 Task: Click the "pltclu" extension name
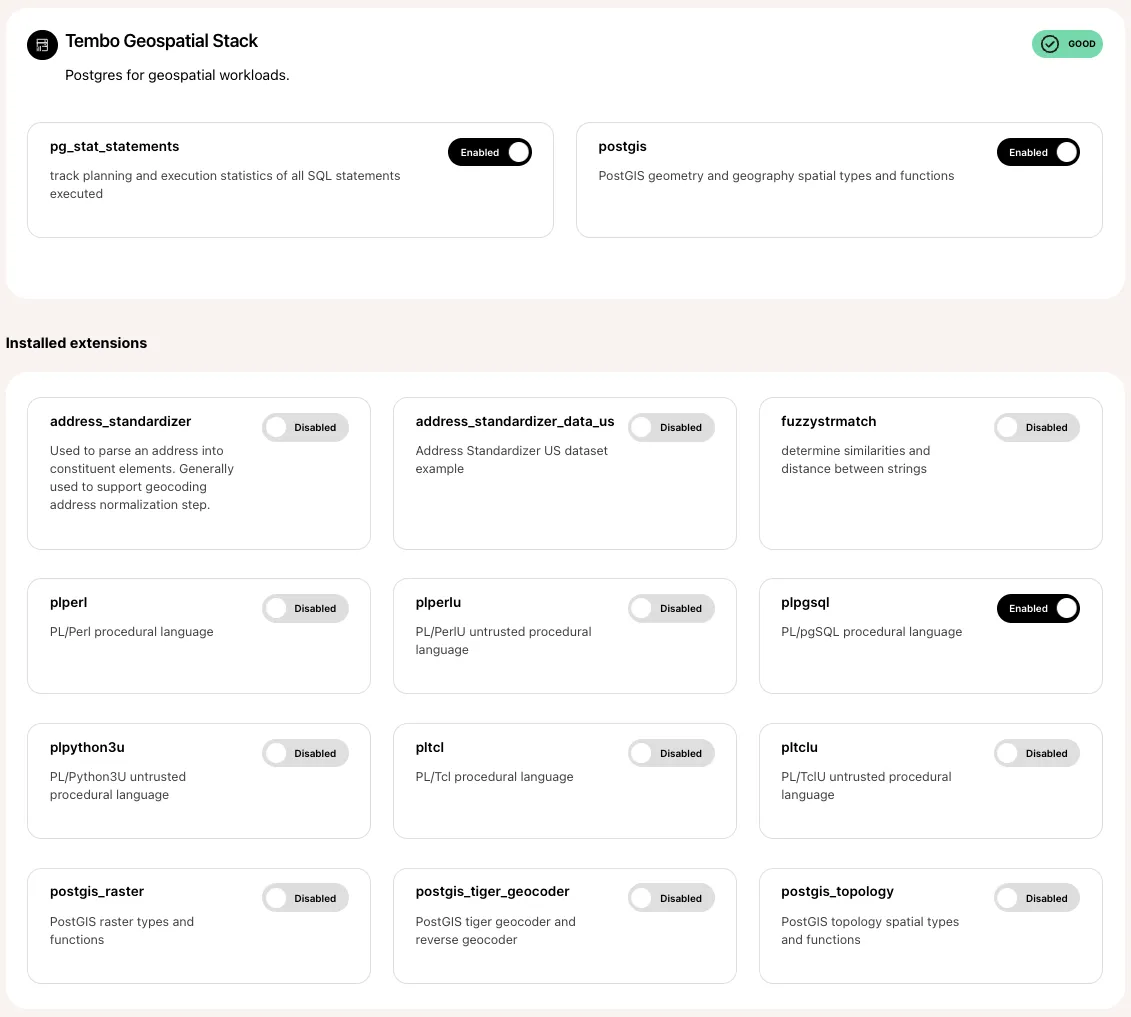(800, 747)
